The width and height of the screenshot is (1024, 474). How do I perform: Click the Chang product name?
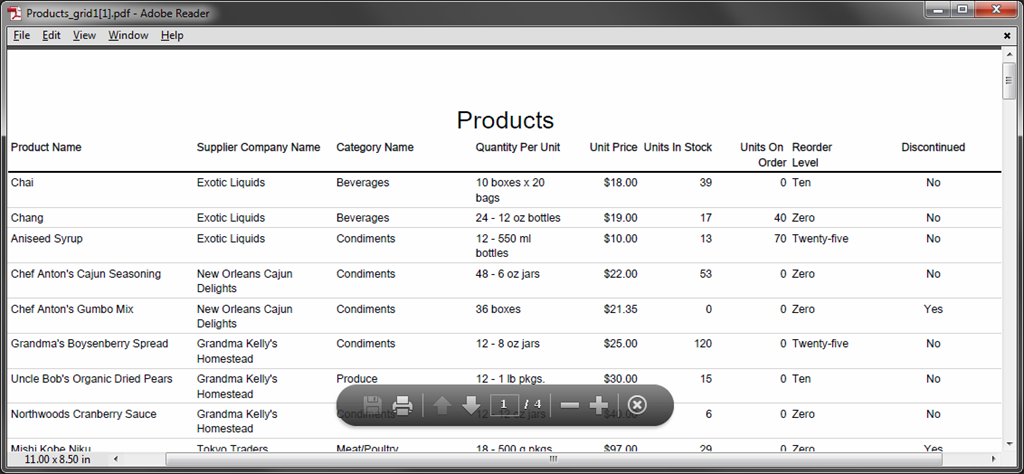[x=27, y=218]
